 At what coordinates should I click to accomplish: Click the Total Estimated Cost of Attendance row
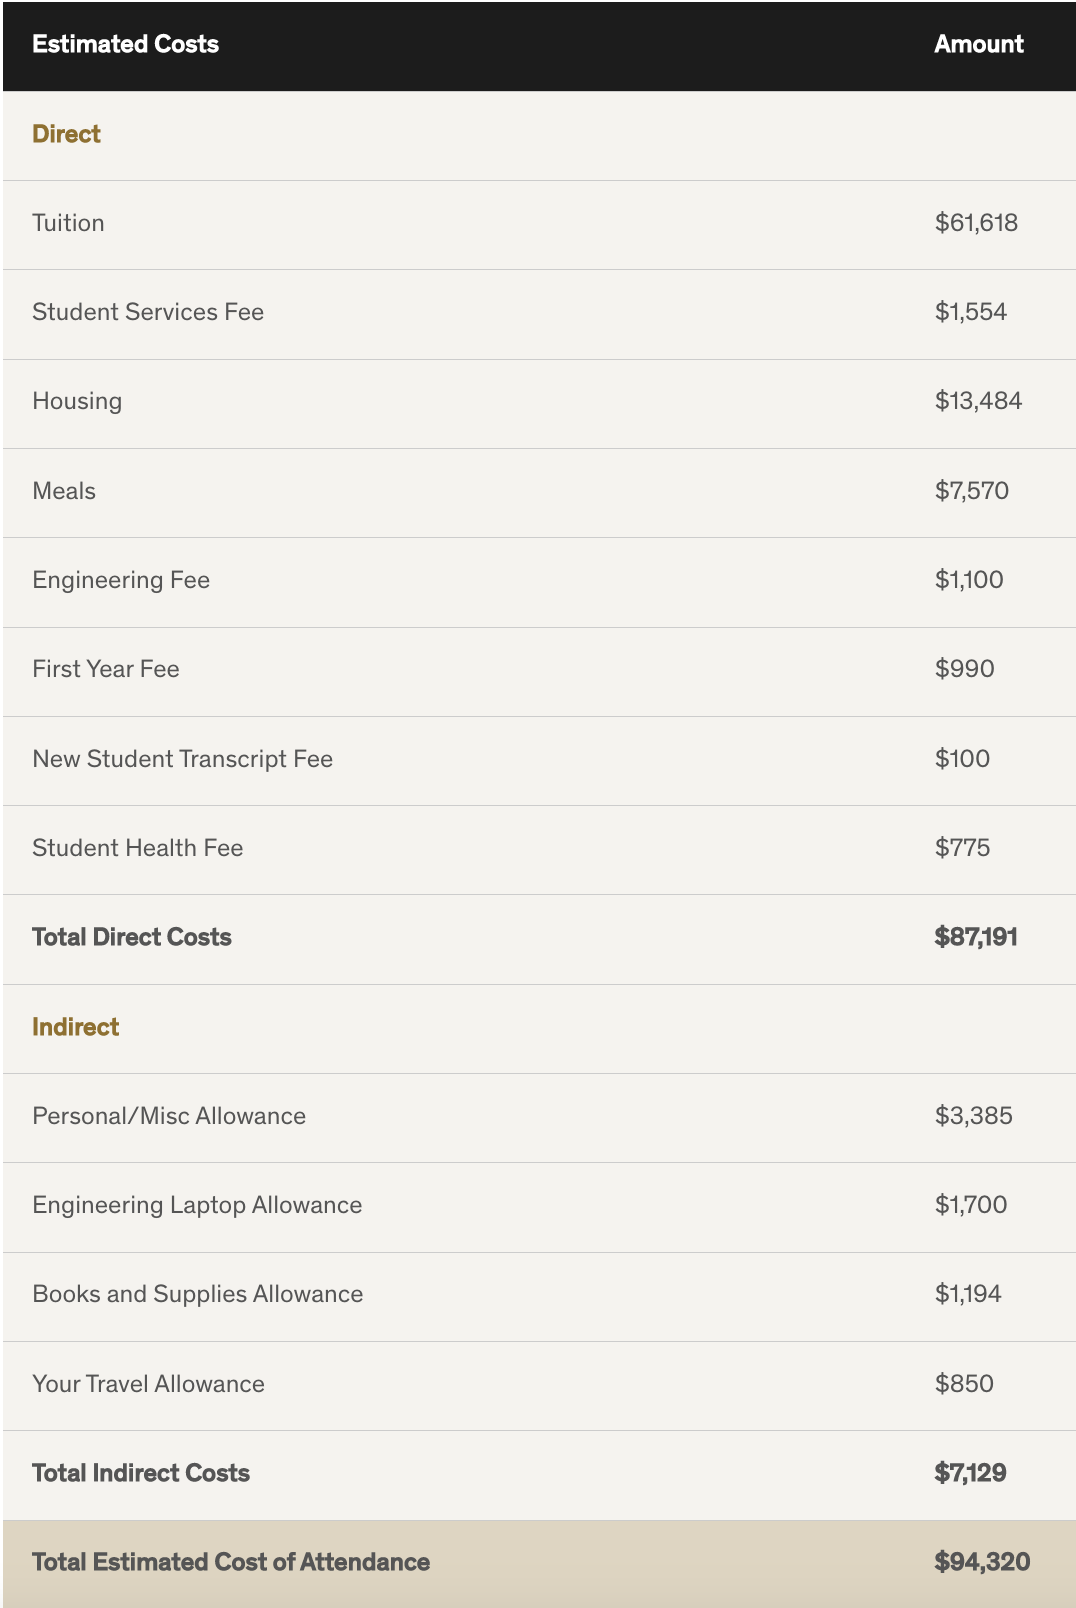(x=231, y=1562)
